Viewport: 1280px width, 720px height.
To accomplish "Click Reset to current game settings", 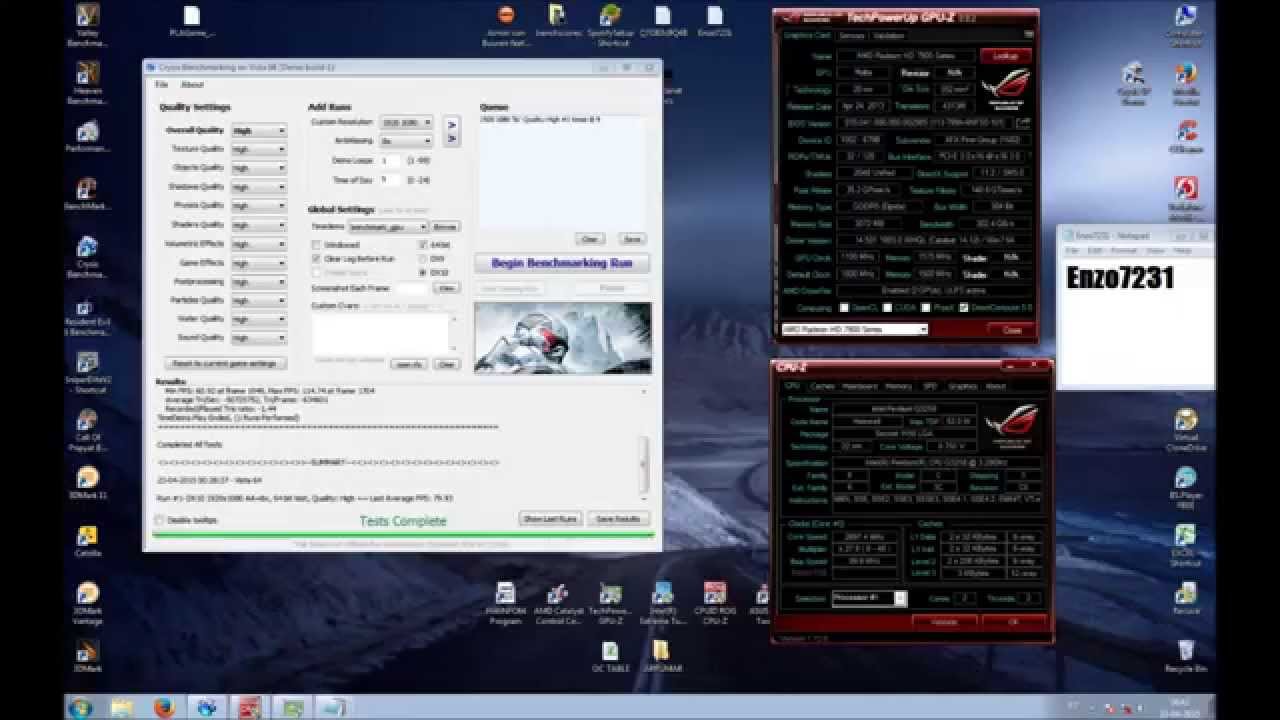I will (226, 363).
